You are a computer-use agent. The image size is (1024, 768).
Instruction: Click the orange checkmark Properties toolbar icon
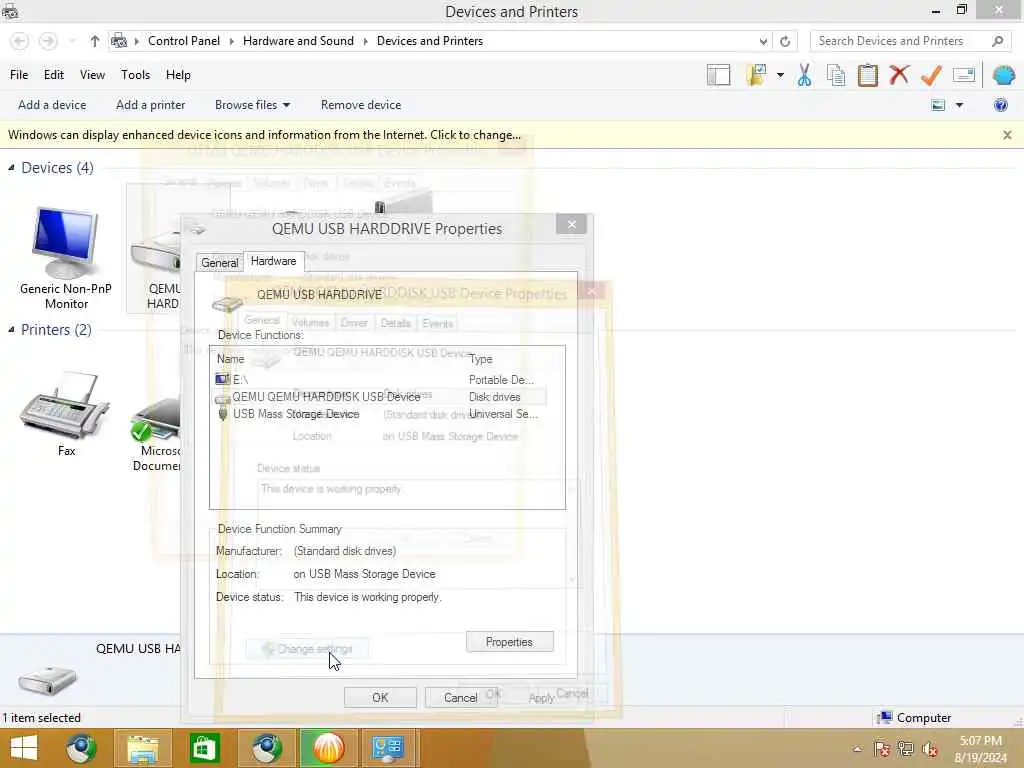931,75
